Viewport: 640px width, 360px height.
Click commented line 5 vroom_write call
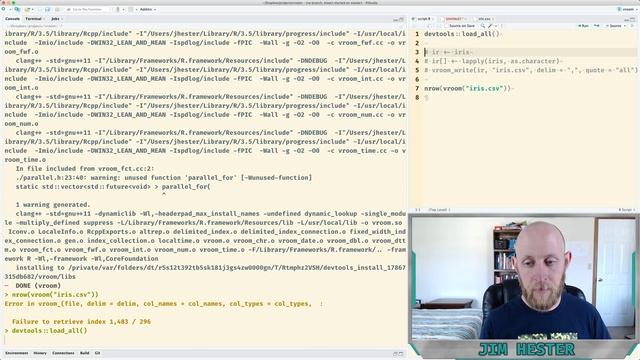coord(531,70)
